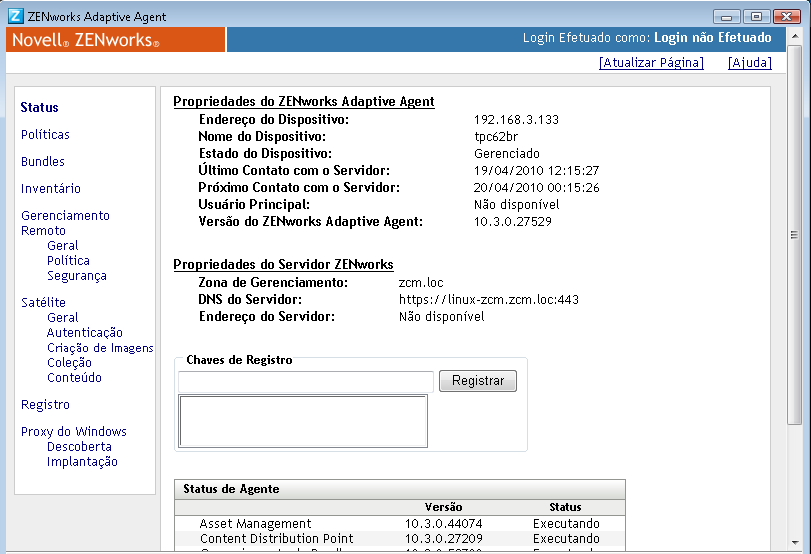
Task: Select Proxy do Windows link
Action: click(x=73, y=431)
